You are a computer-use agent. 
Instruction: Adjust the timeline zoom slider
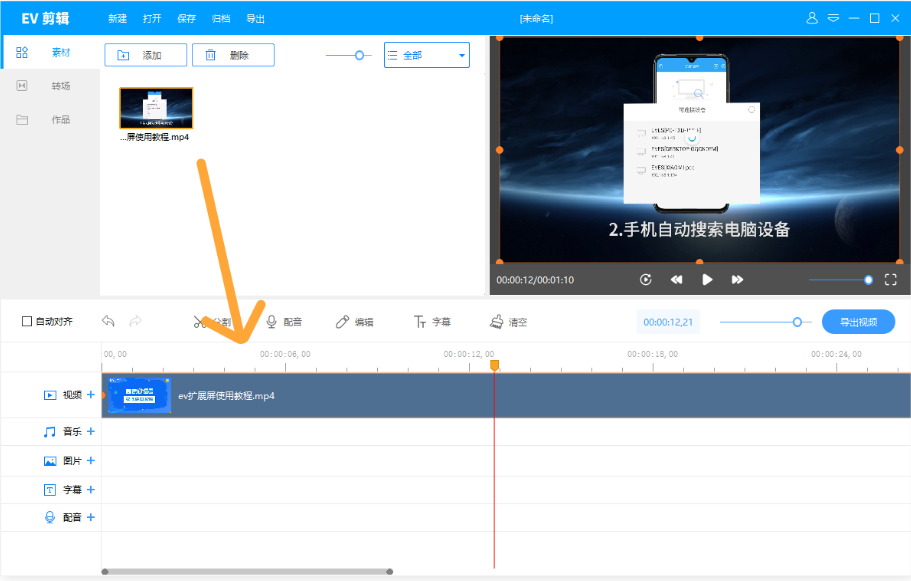click(797, 322)
